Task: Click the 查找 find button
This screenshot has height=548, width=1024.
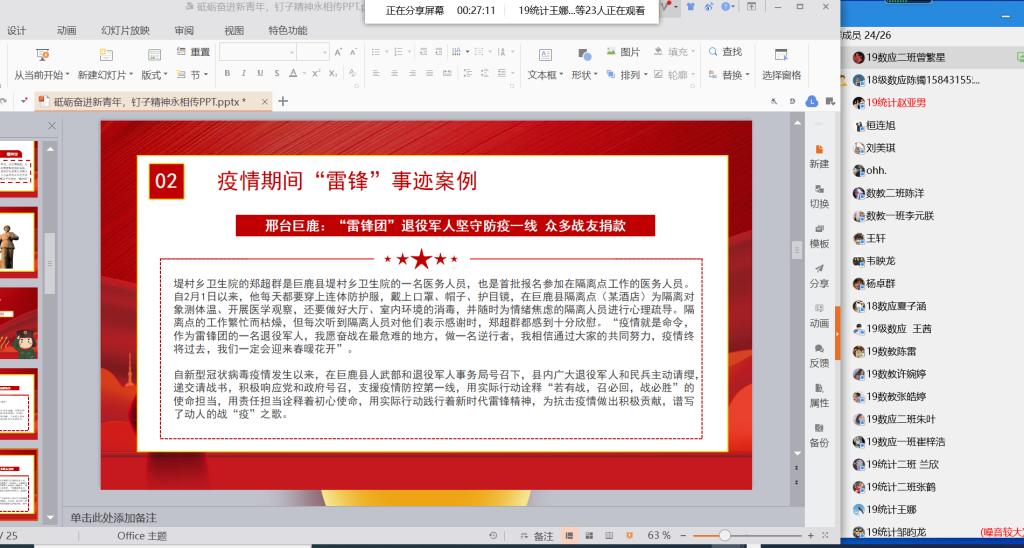Action: [x=726, y=52]
